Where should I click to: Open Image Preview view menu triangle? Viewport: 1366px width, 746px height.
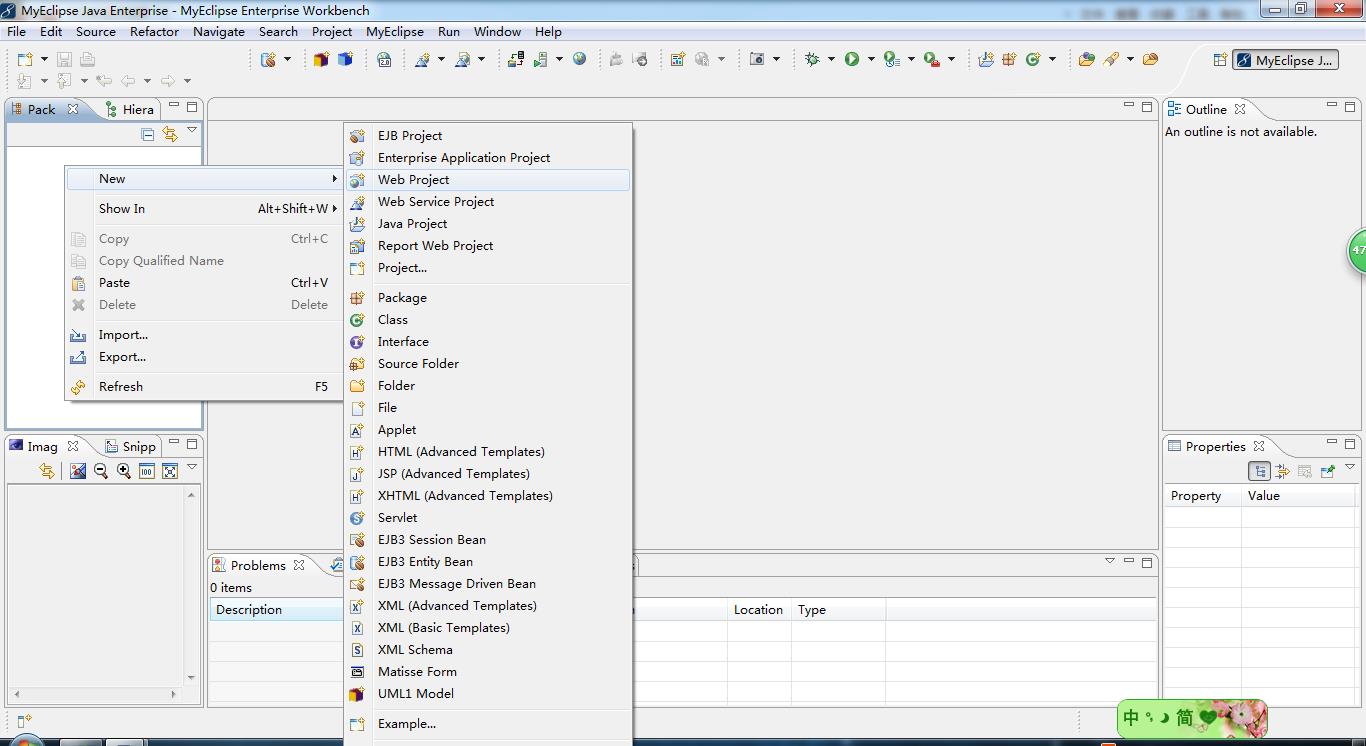pos(192,467)
